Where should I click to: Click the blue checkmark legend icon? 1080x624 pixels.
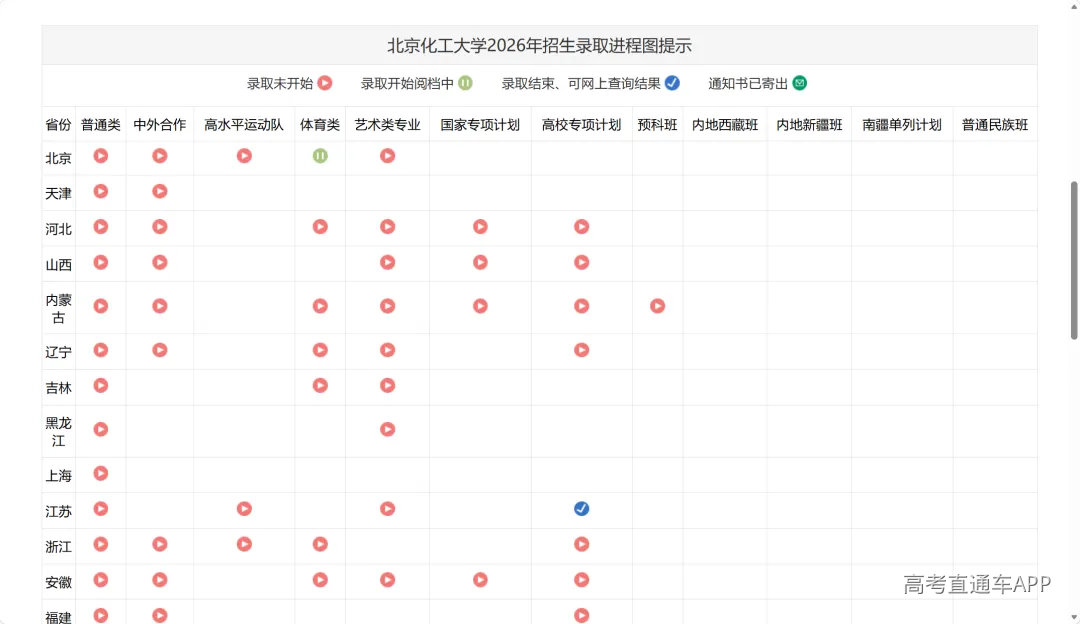(672, 83)
